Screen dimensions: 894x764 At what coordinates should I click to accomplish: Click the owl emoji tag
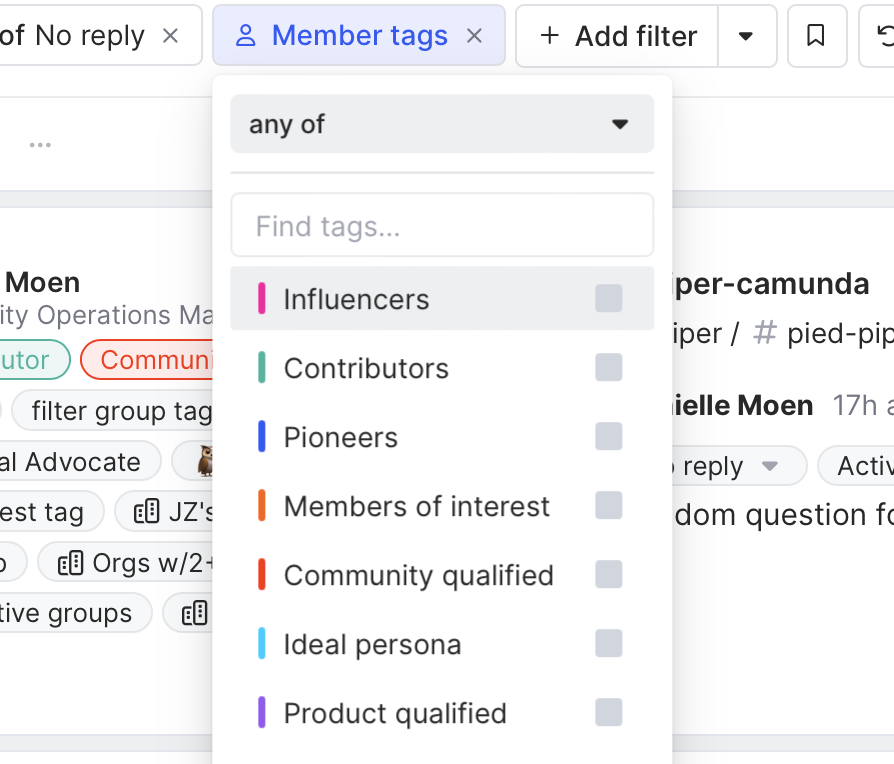tap(206, 462)
